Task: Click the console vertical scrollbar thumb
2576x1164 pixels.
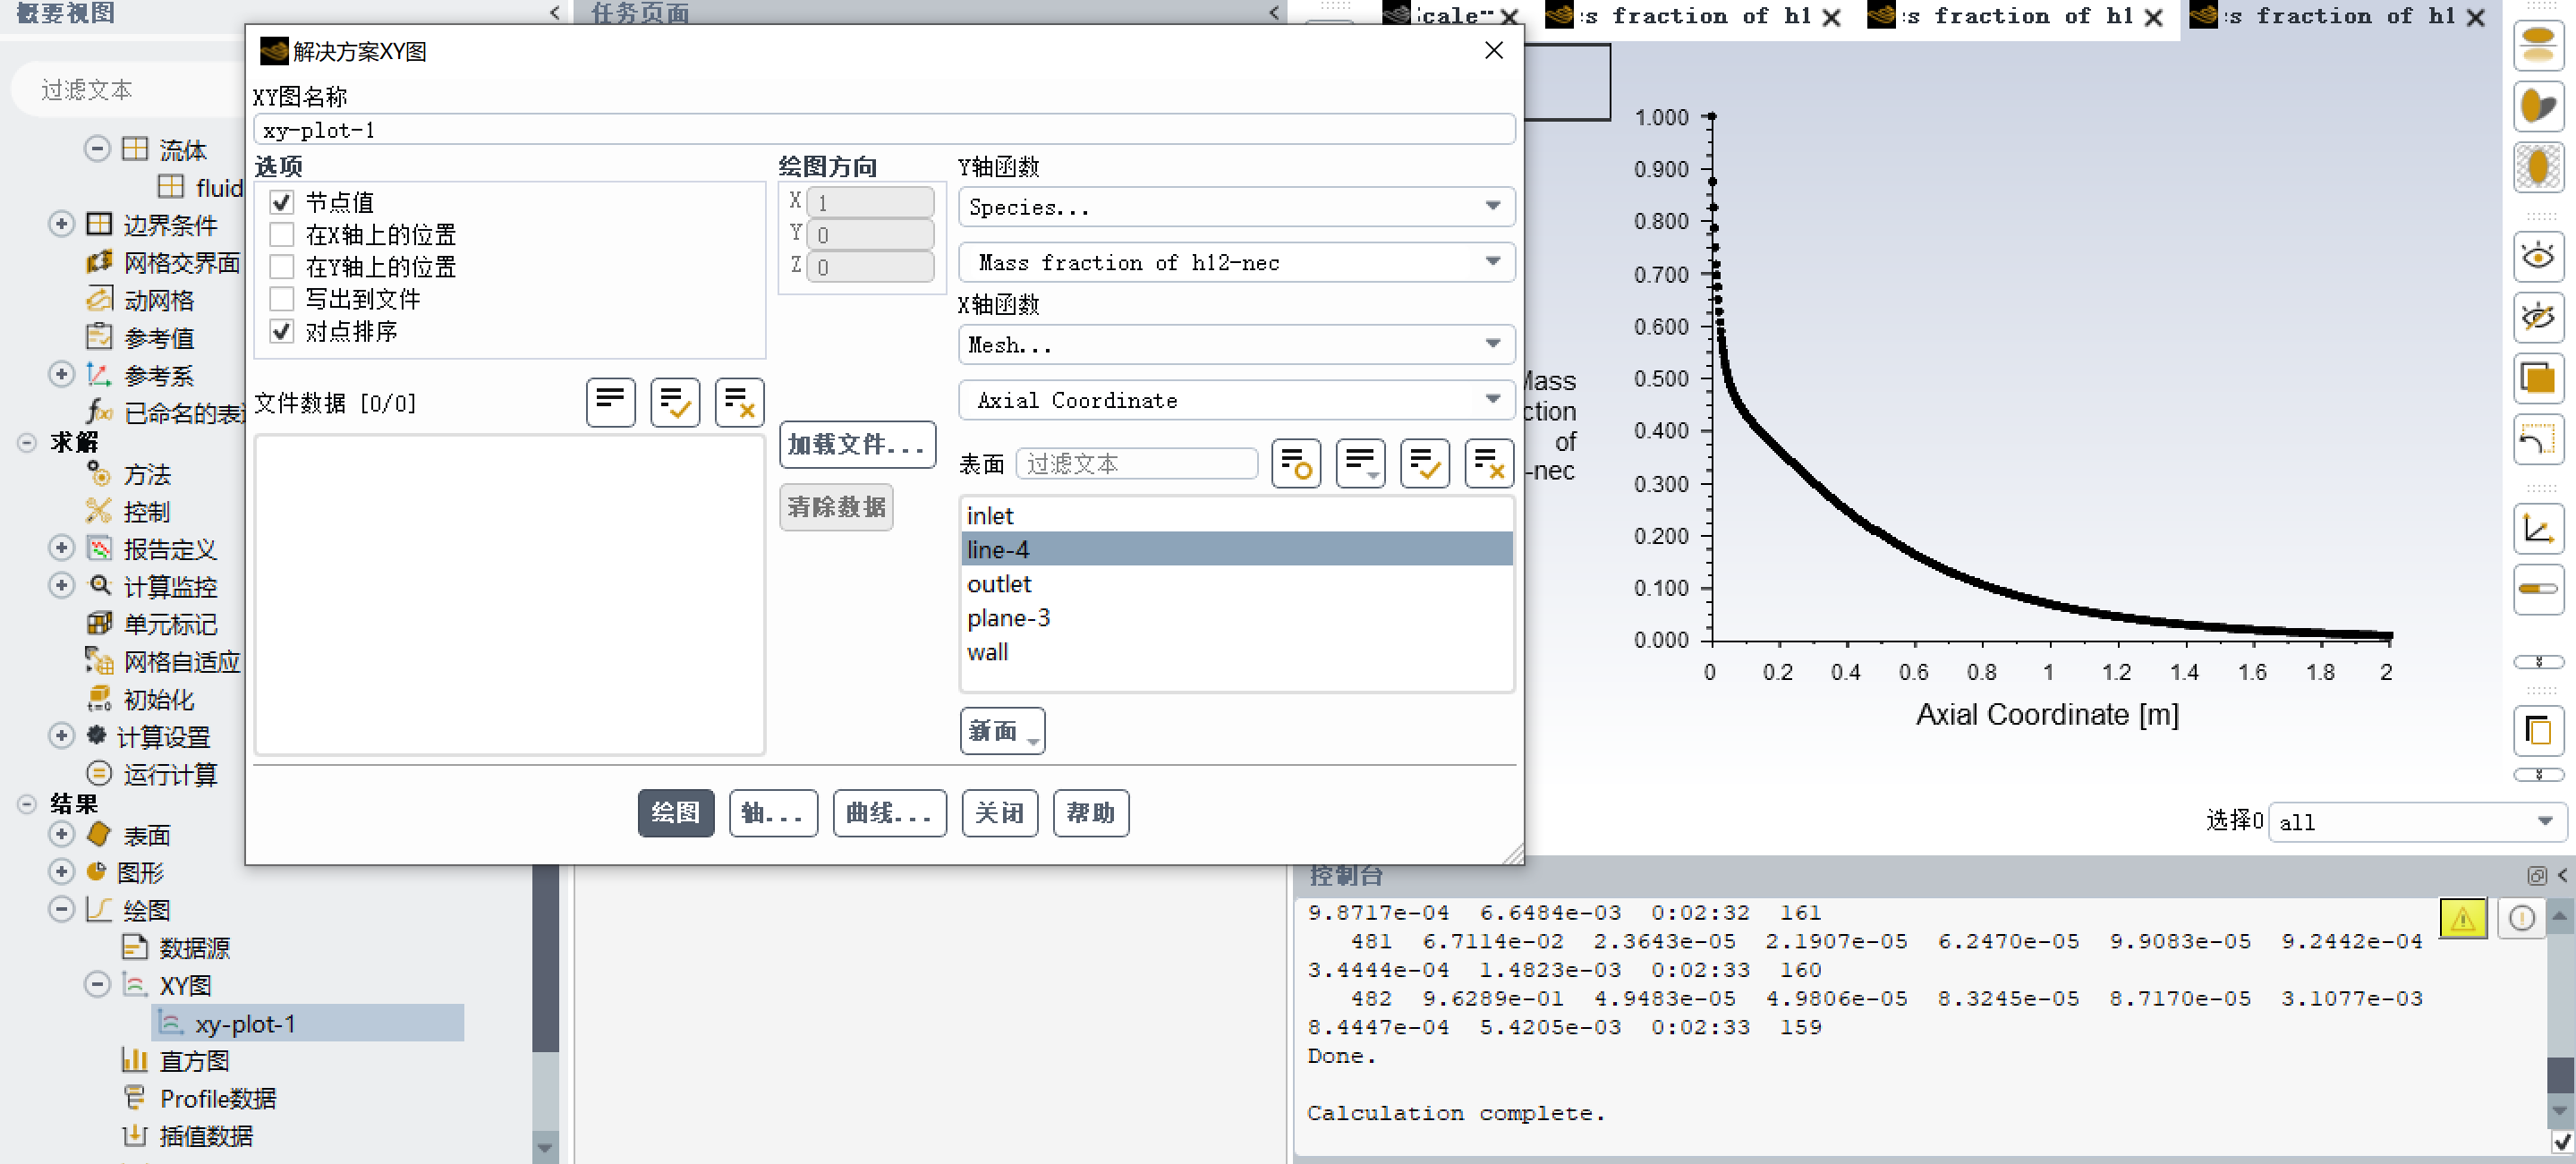Action: click(2560, 1076)
